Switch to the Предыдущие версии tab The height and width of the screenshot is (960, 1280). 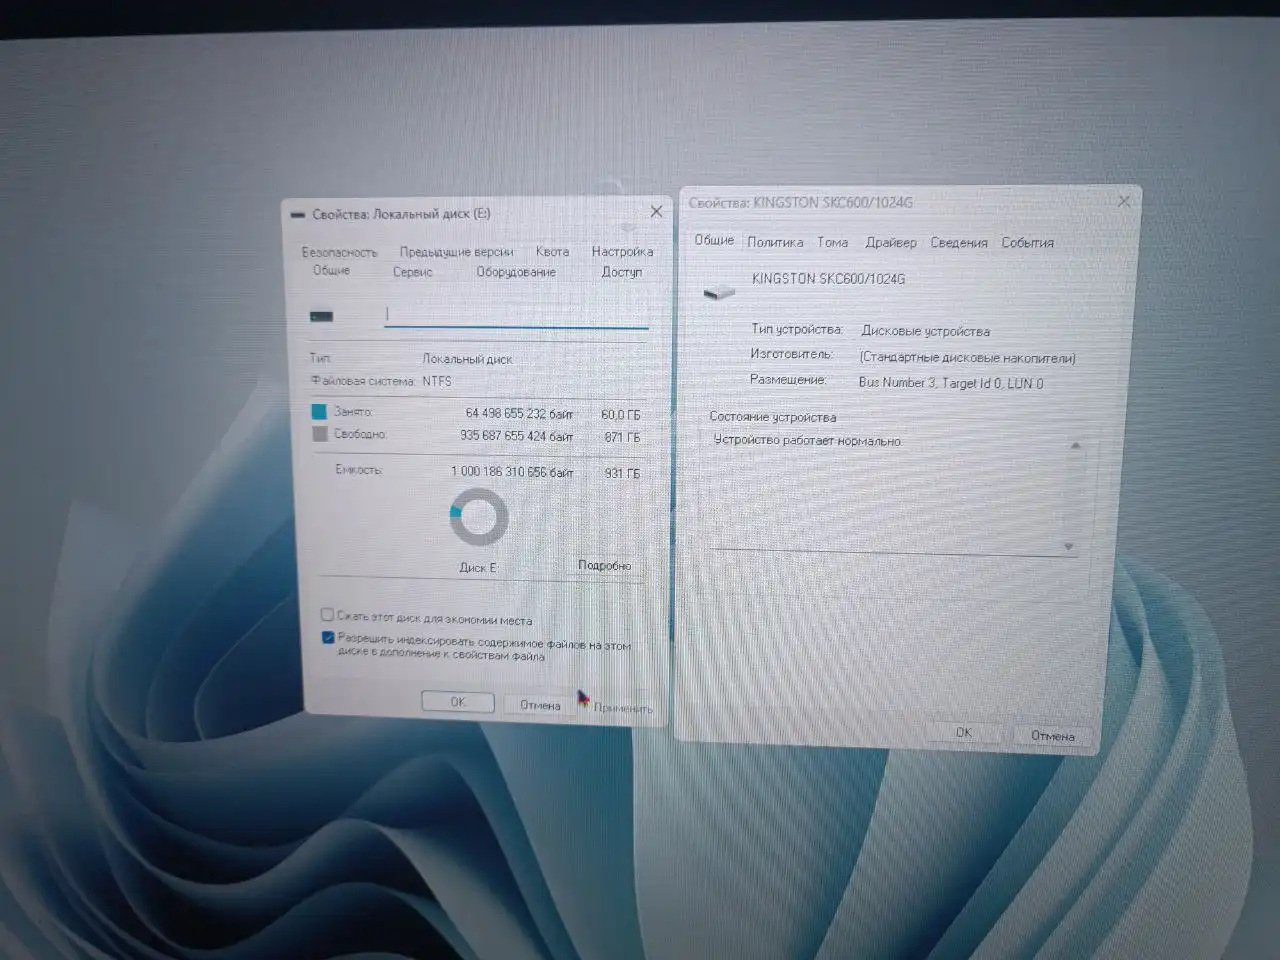click(456, 251)
